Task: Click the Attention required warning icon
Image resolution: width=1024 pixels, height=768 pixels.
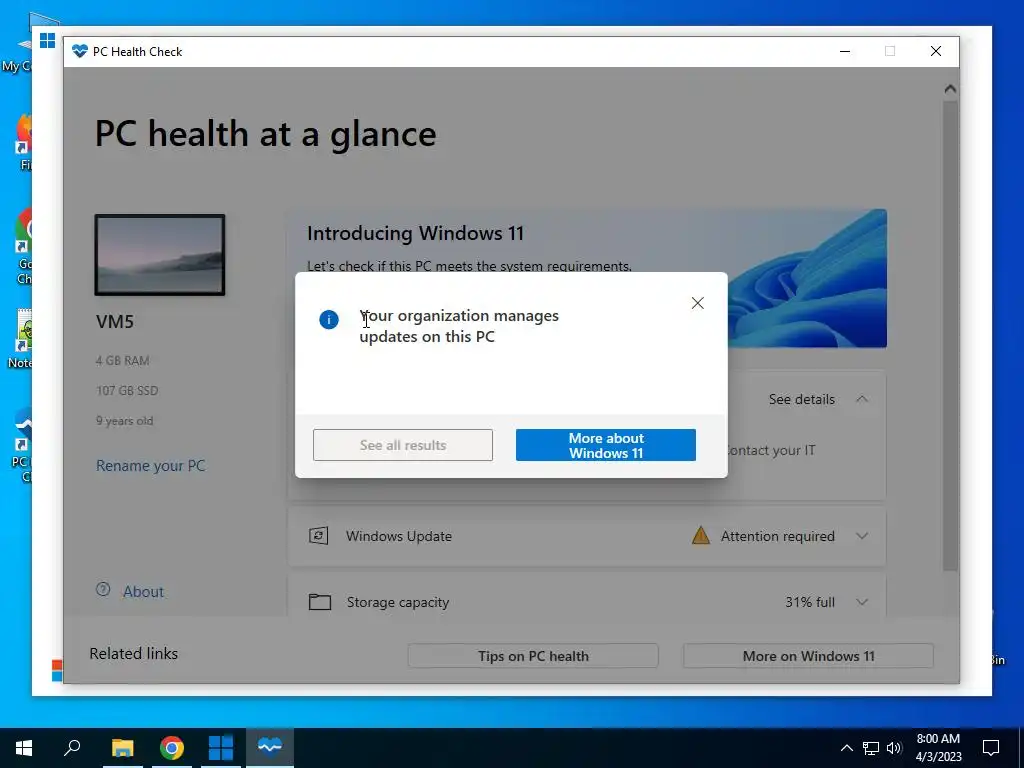Action: point(701,536)
